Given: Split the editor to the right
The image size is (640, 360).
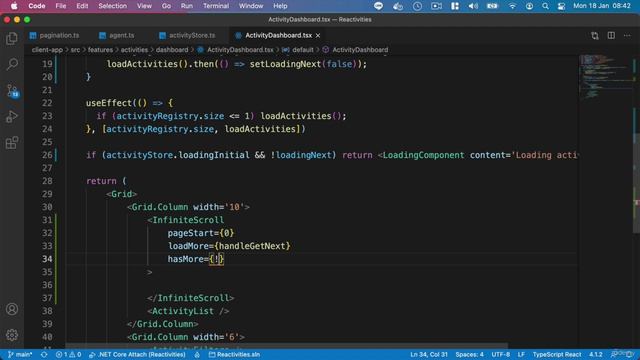Looking at the screenshot, I should click(x=611, y=36).
